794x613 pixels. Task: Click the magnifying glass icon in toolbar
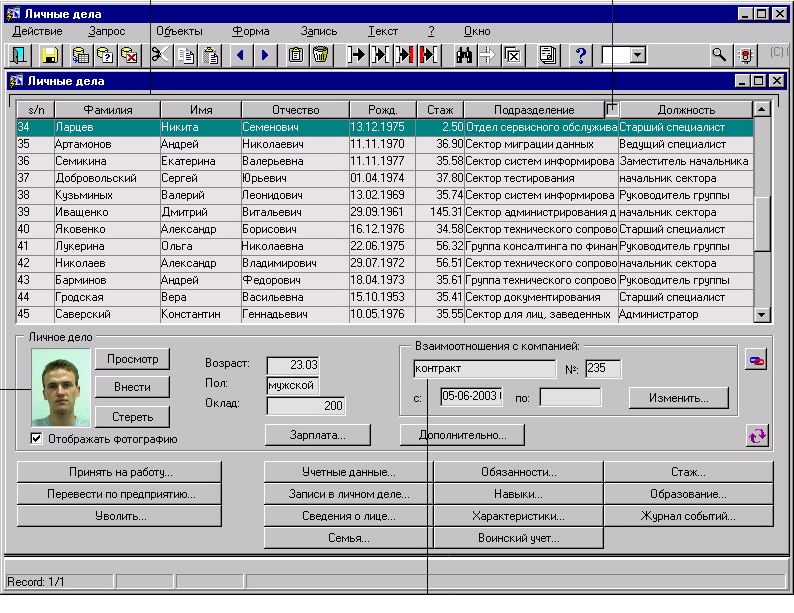click(x=719, y=55)
